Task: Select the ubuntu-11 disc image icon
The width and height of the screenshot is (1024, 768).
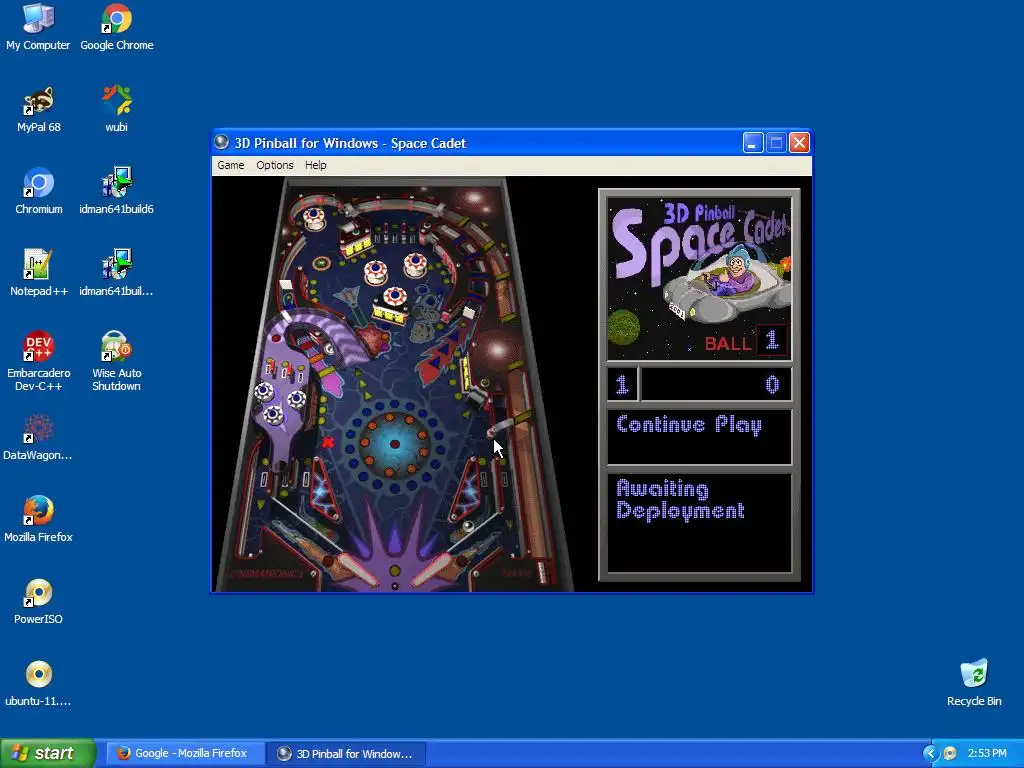Action: click(x=39, y=683)
